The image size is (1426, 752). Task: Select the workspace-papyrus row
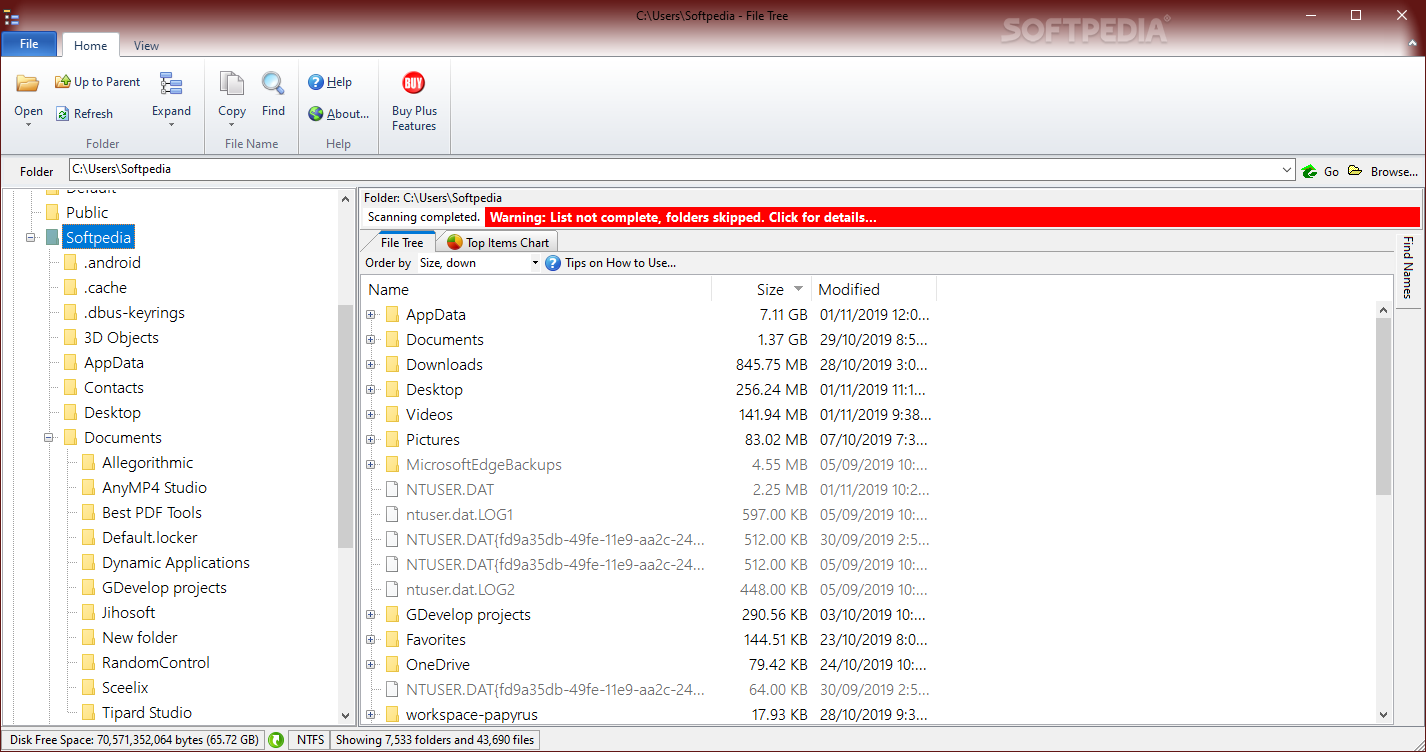click(650, 715)
